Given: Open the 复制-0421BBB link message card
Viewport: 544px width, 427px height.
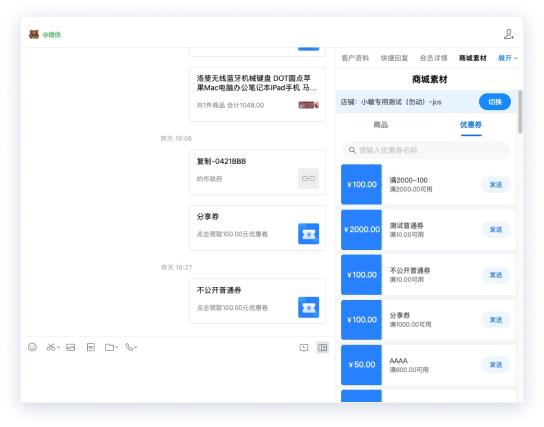Looking at the screenshot, I should 257,172.
